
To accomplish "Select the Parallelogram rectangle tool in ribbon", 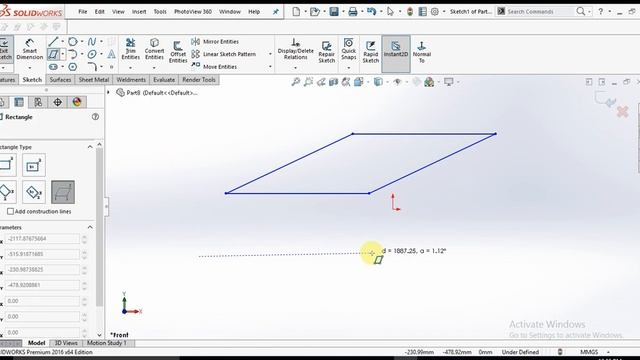I will click(x=53, y=54).
